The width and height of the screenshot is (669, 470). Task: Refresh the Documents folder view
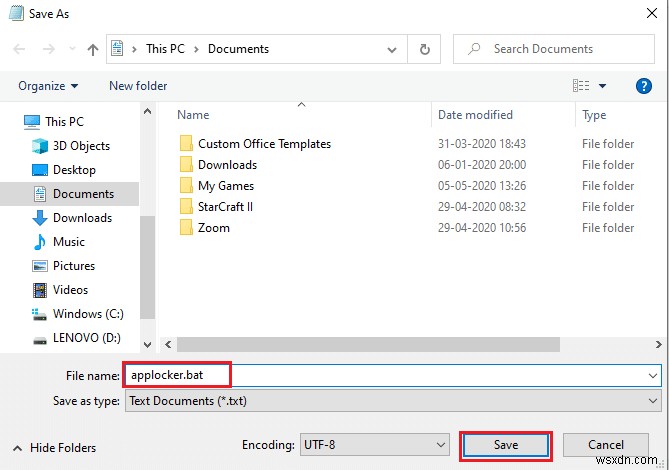point(425,49)
